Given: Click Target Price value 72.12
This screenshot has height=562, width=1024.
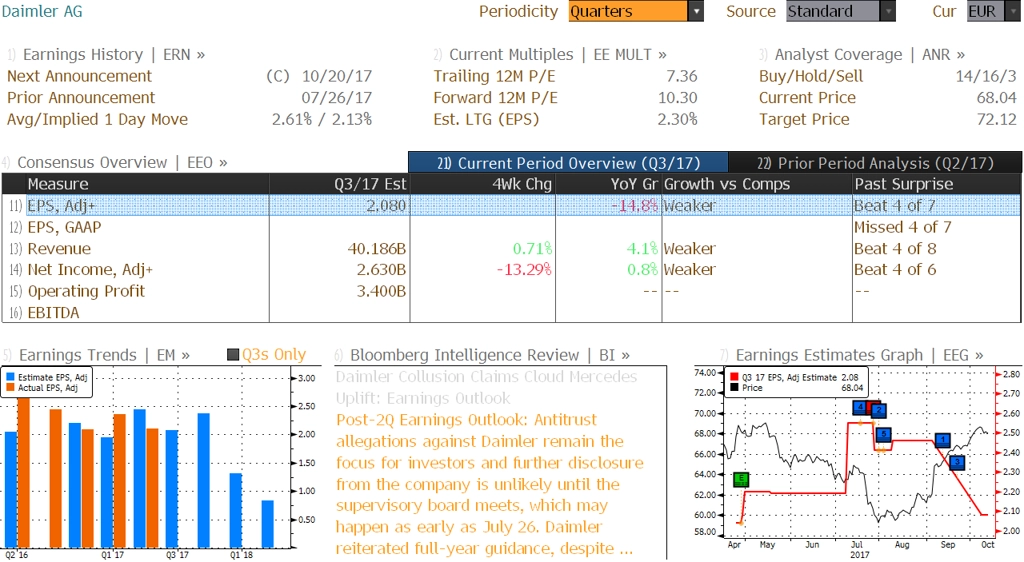Looking at the screenshot, I should [997, 119].
